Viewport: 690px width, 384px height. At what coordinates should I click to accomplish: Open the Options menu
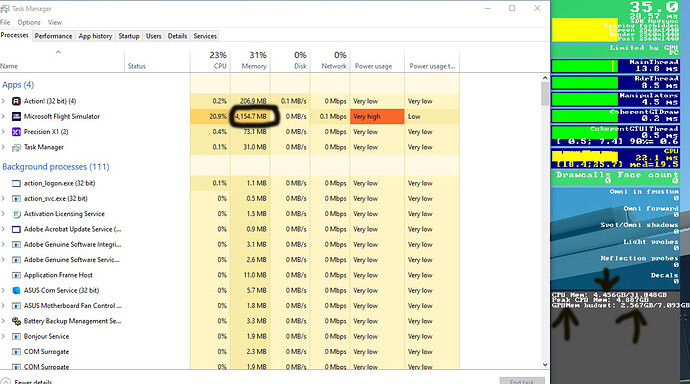[29, 22]
